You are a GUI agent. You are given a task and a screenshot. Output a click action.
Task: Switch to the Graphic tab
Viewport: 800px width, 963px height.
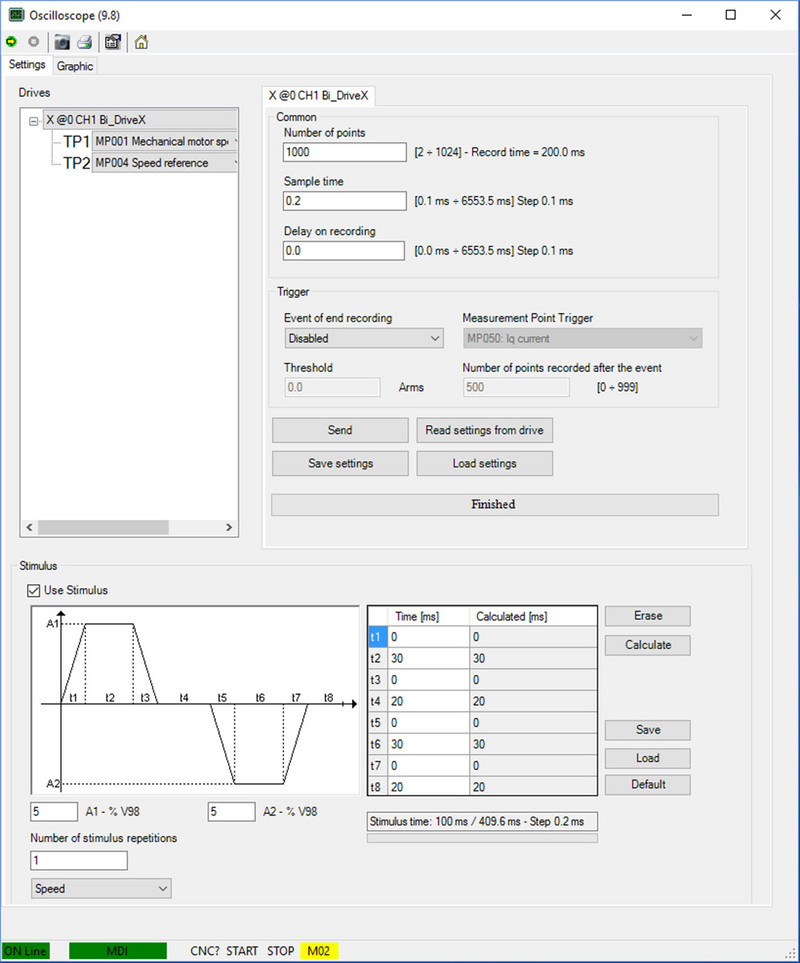(75, 66)
